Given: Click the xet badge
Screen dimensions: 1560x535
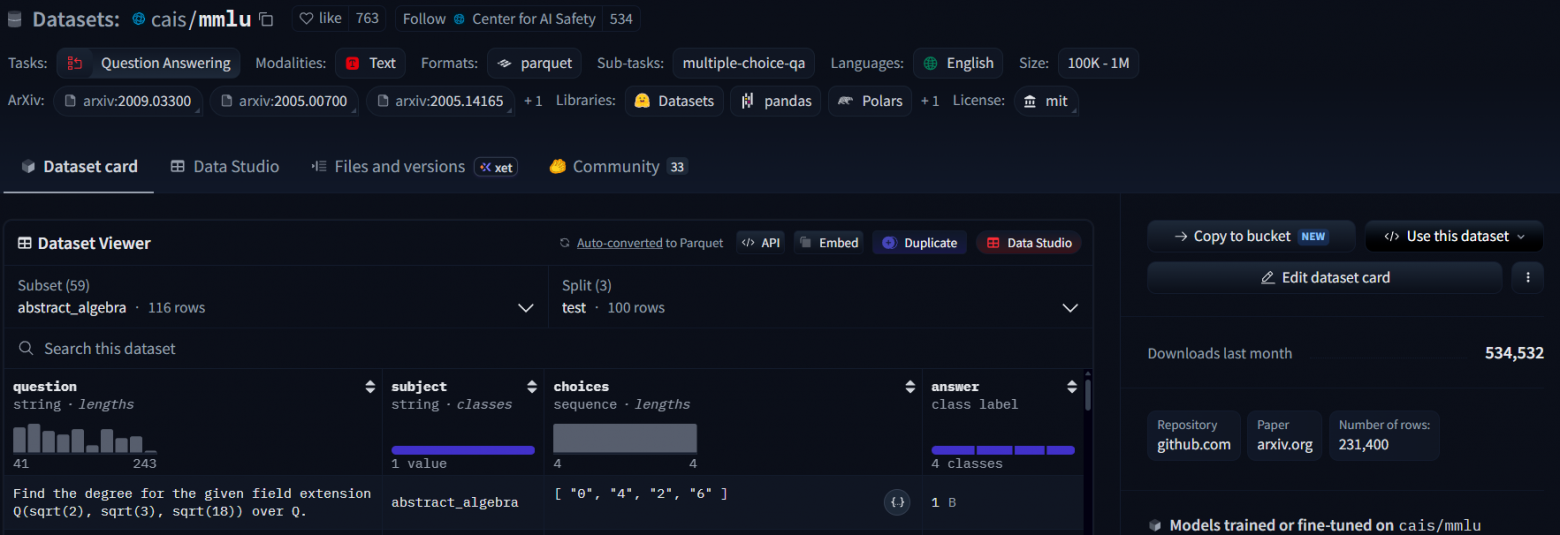Looking at the screenshot, I should [x=496, y=167].
